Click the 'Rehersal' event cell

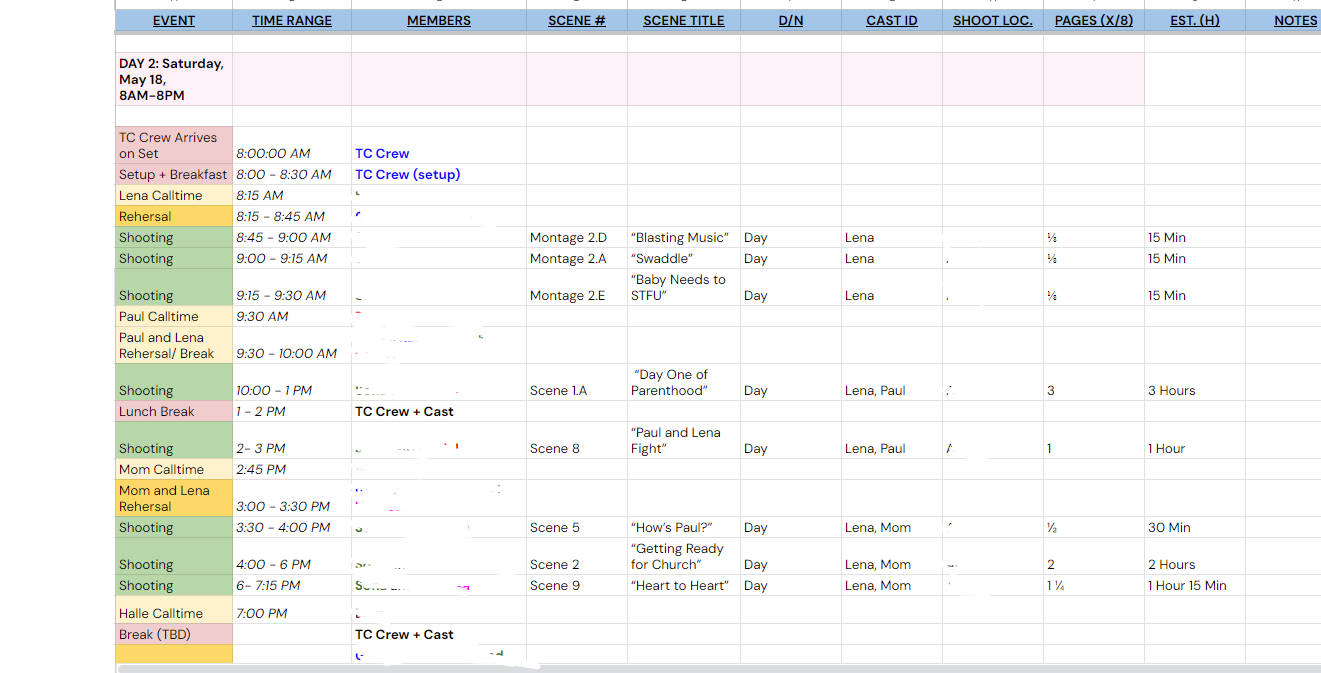[x=174, y=216]
